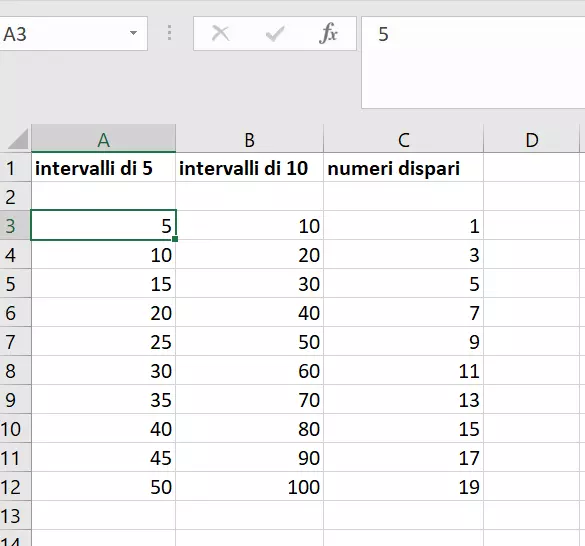585x546 pixels.
Task: Click selected cell A3 containing 5
Action: [103, 225]
